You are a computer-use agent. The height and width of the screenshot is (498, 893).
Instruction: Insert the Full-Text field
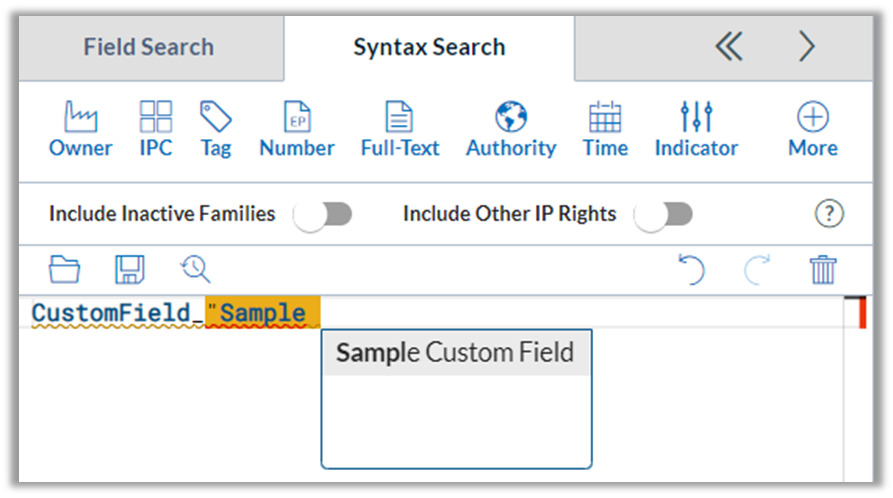click(400, 129)
